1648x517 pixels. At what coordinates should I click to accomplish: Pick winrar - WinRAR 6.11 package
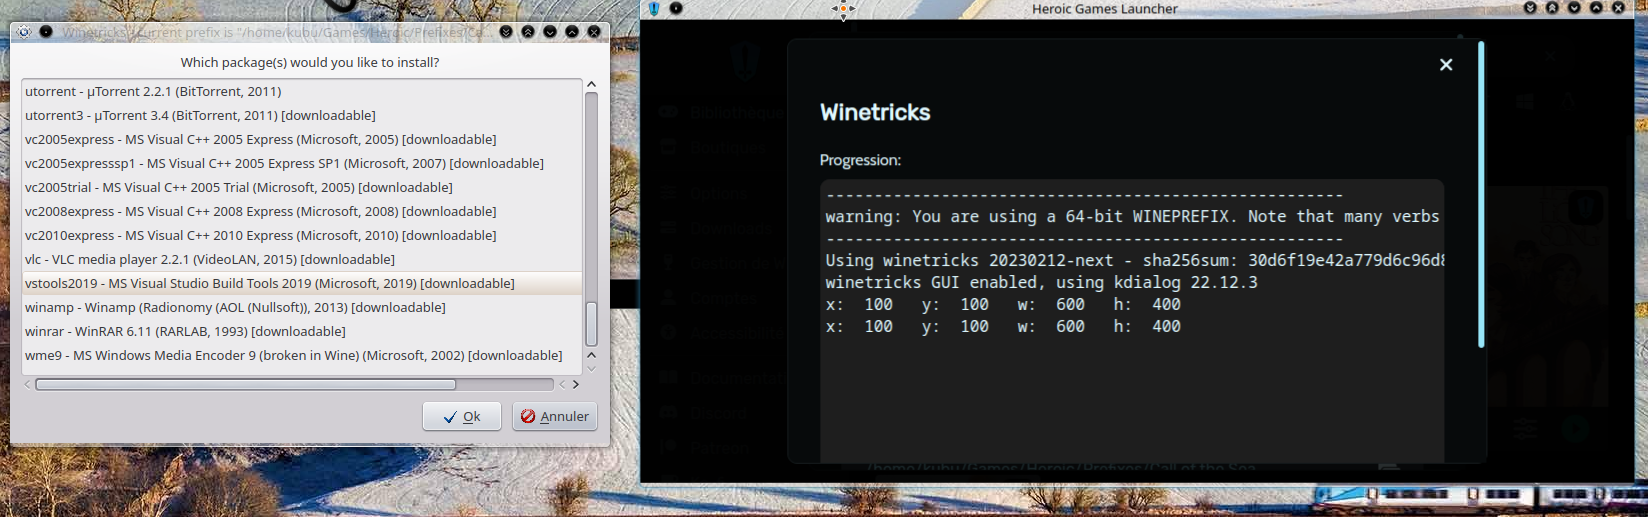pyautogui.click(x=301, y=331)
